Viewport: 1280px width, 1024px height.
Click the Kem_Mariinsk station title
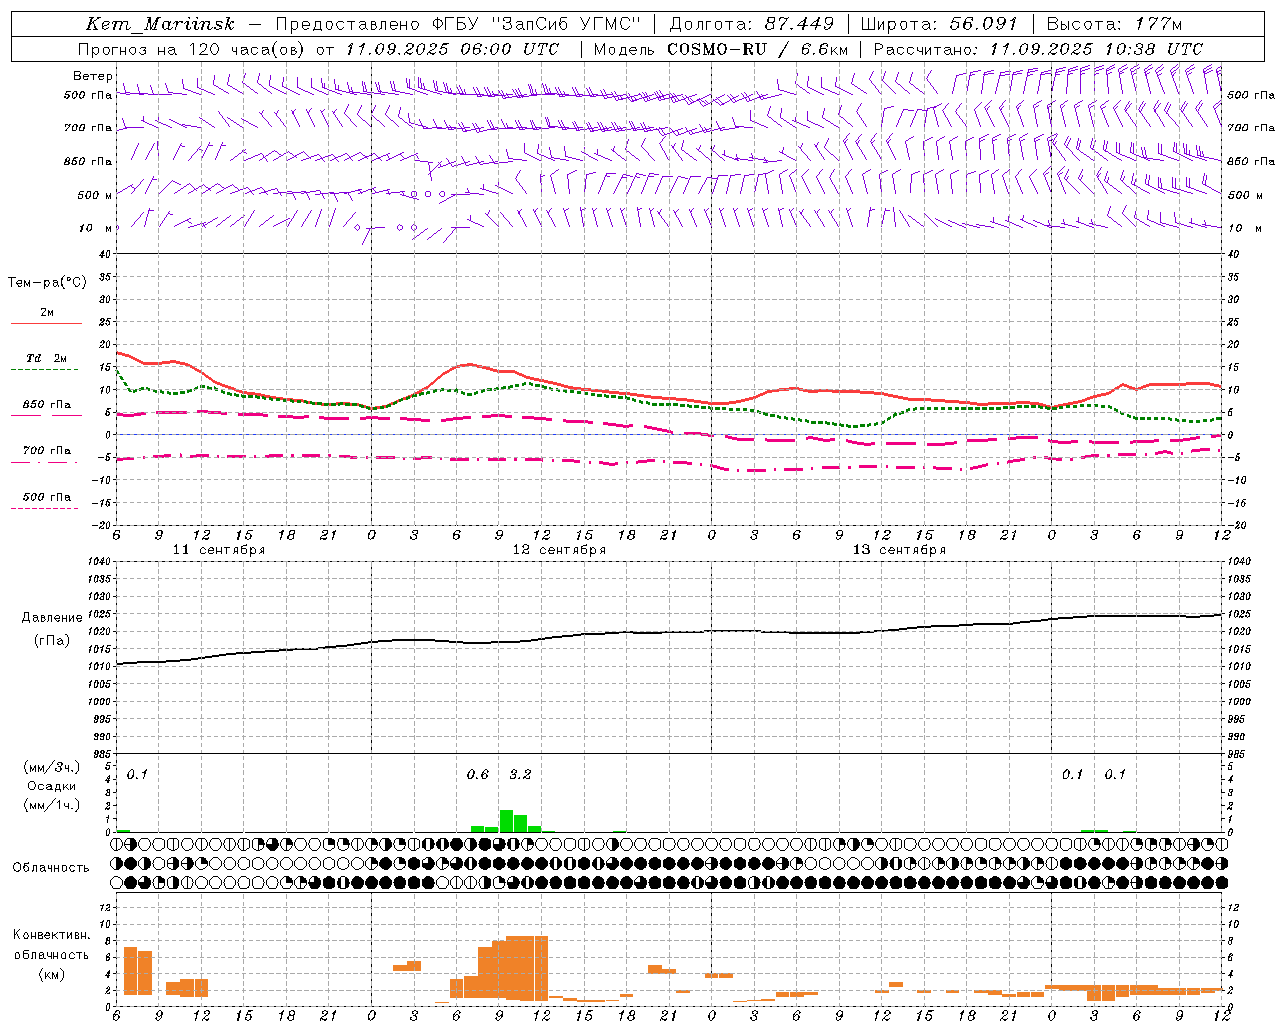[x=160, y=24]
